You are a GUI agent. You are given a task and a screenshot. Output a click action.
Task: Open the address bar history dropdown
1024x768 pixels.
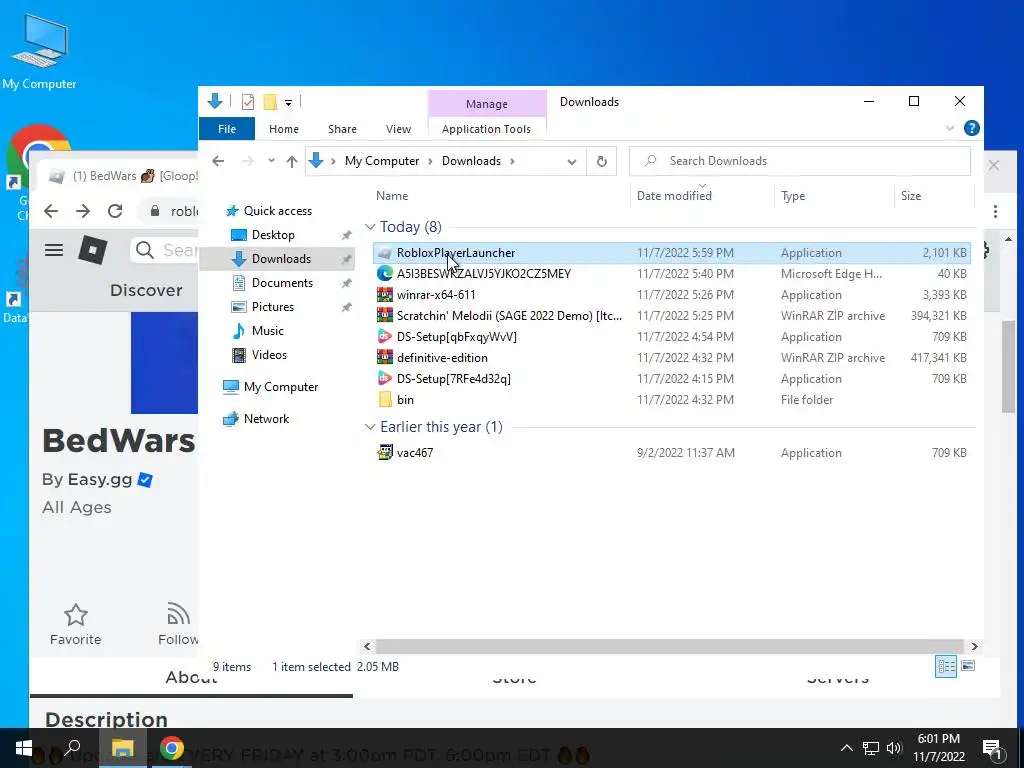pos(572,162)
